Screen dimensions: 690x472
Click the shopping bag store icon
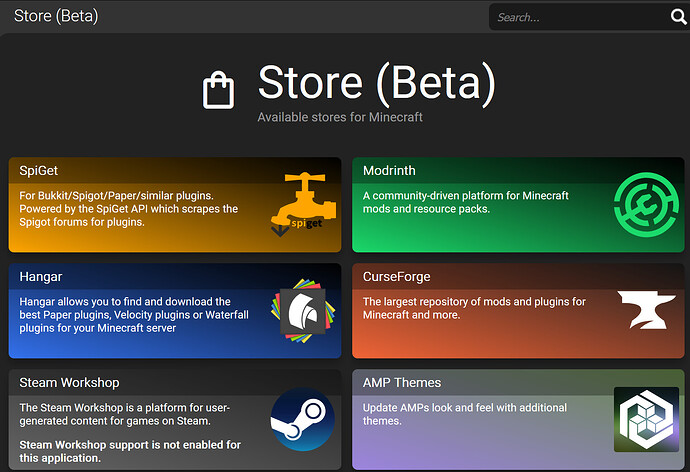tap(218, 90)
